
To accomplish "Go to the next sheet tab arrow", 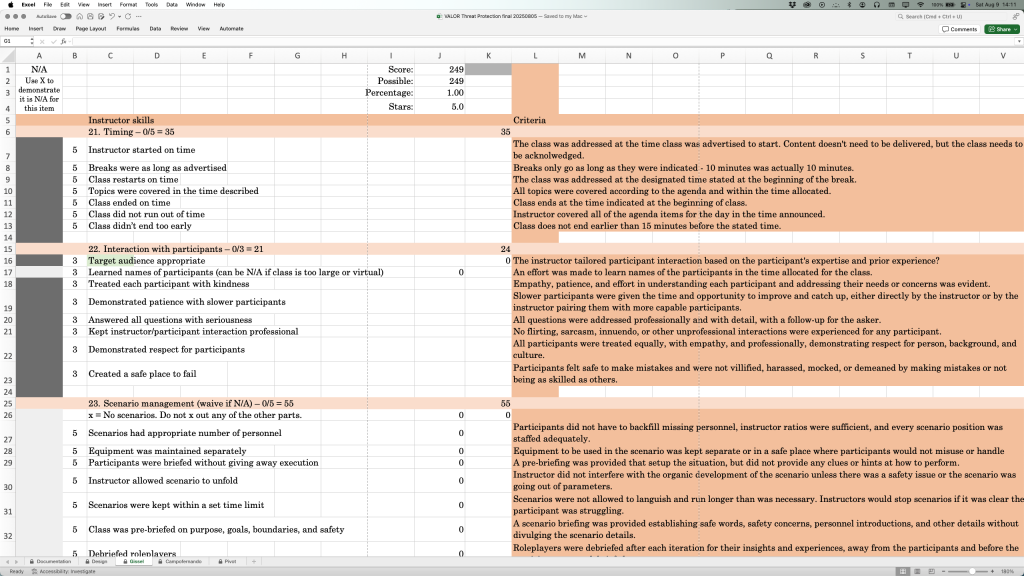I will tap(16, 562).
